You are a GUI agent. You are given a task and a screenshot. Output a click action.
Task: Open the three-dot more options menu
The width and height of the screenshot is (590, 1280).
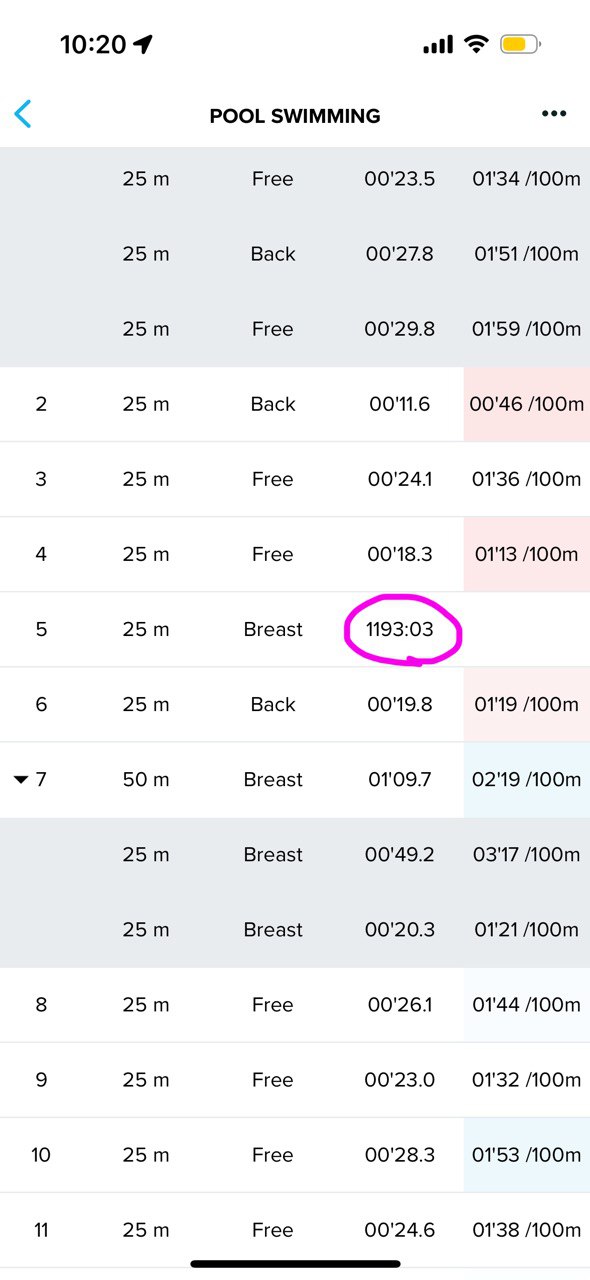click(554, 114)
